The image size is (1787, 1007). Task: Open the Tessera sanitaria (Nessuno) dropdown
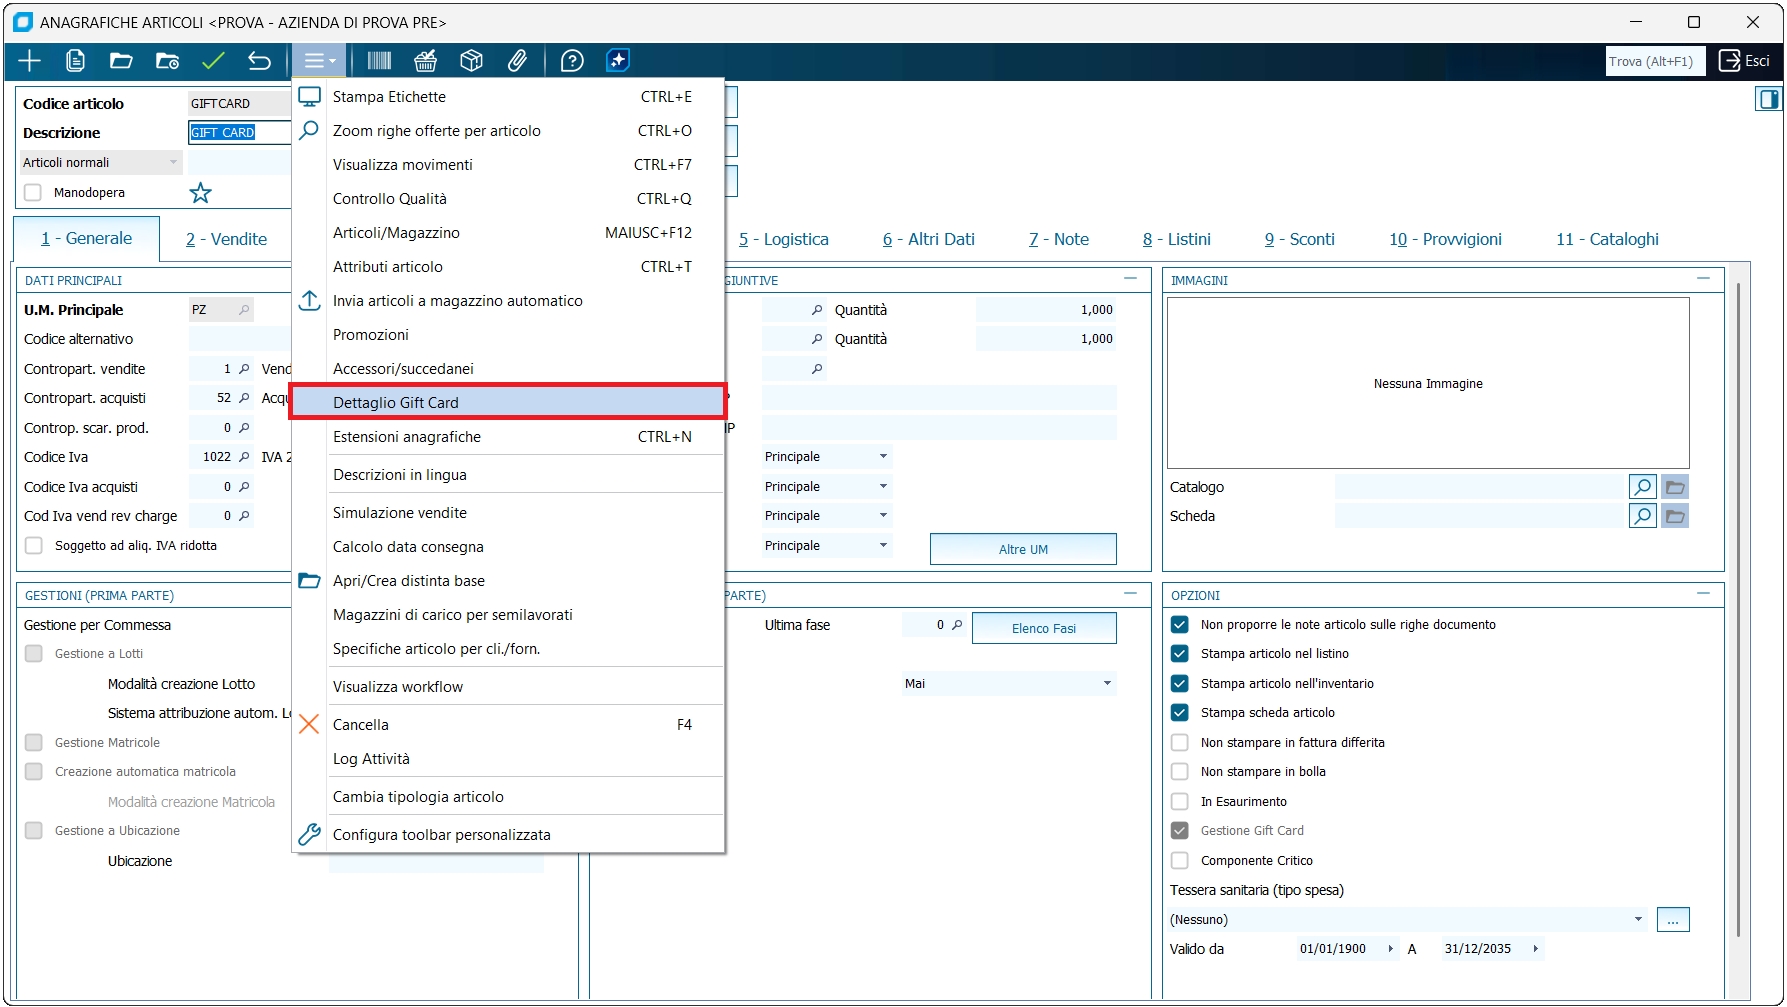(x=1637, y=920)
